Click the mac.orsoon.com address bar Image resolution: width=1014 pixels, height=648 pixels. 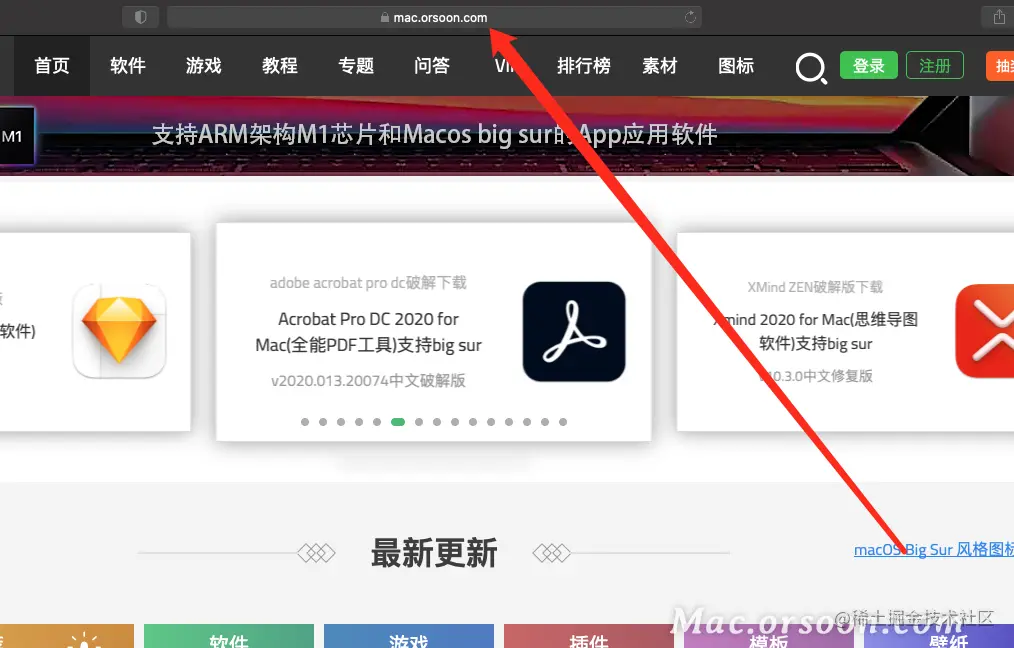(434, 17)
